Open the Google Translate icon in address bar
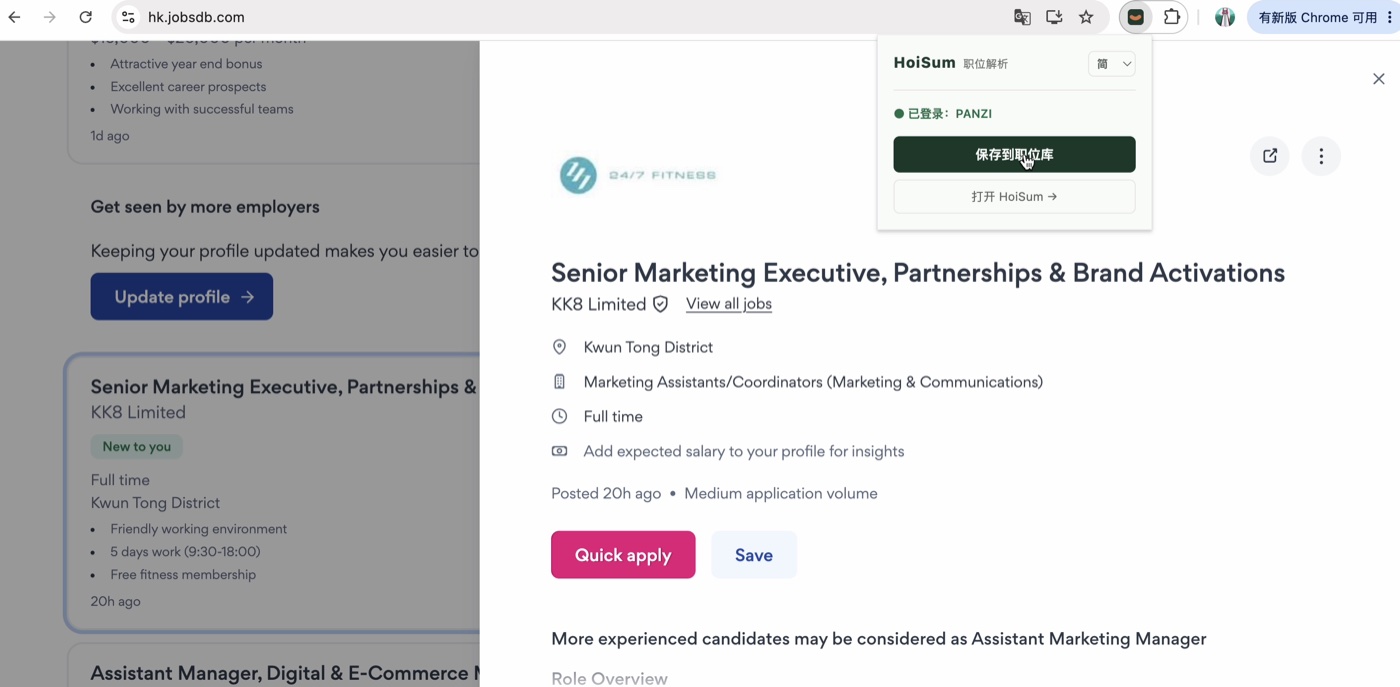 click(x=1022, y=17)
